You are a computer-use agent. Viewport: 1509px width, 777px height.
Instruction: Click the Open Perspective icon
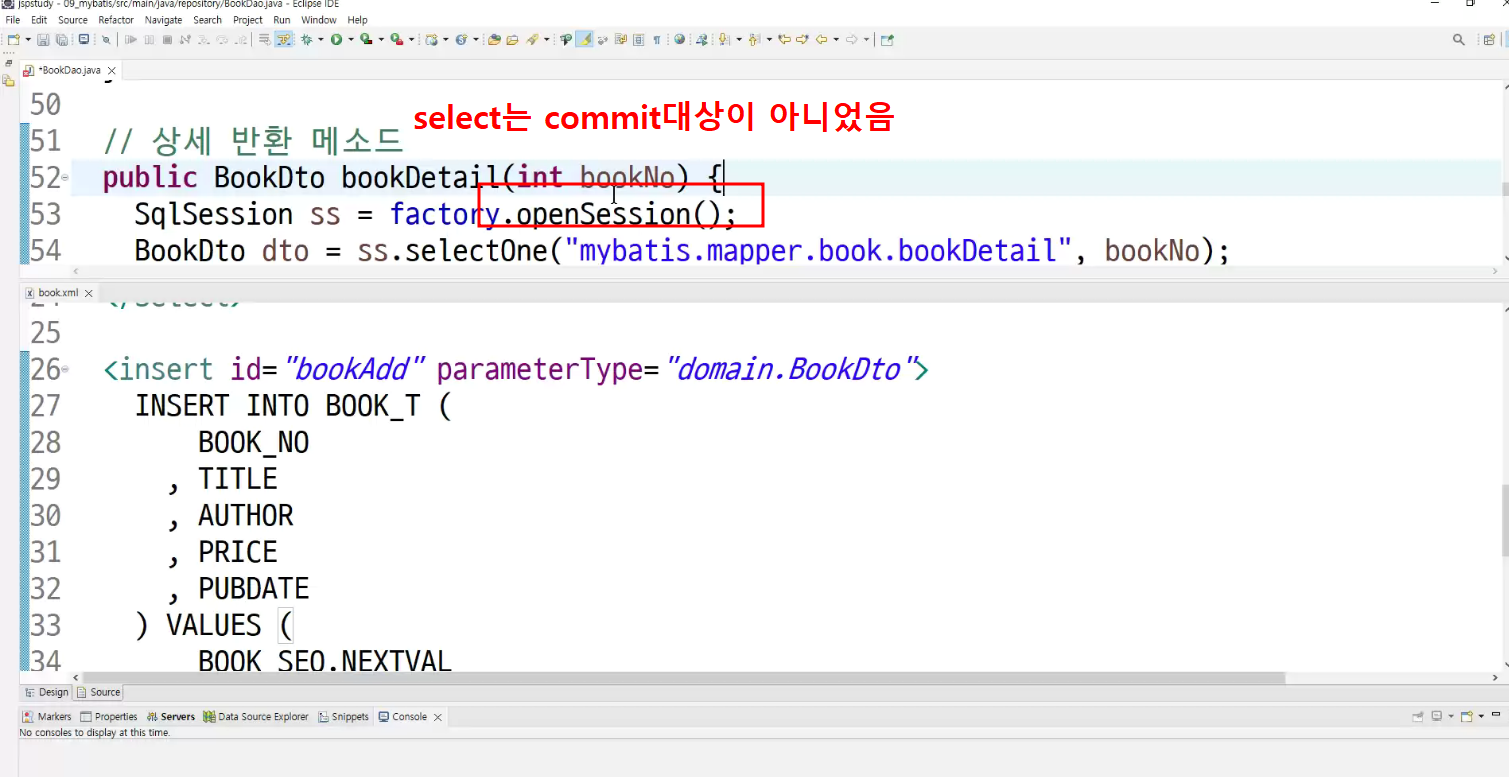click(1489, 40)
